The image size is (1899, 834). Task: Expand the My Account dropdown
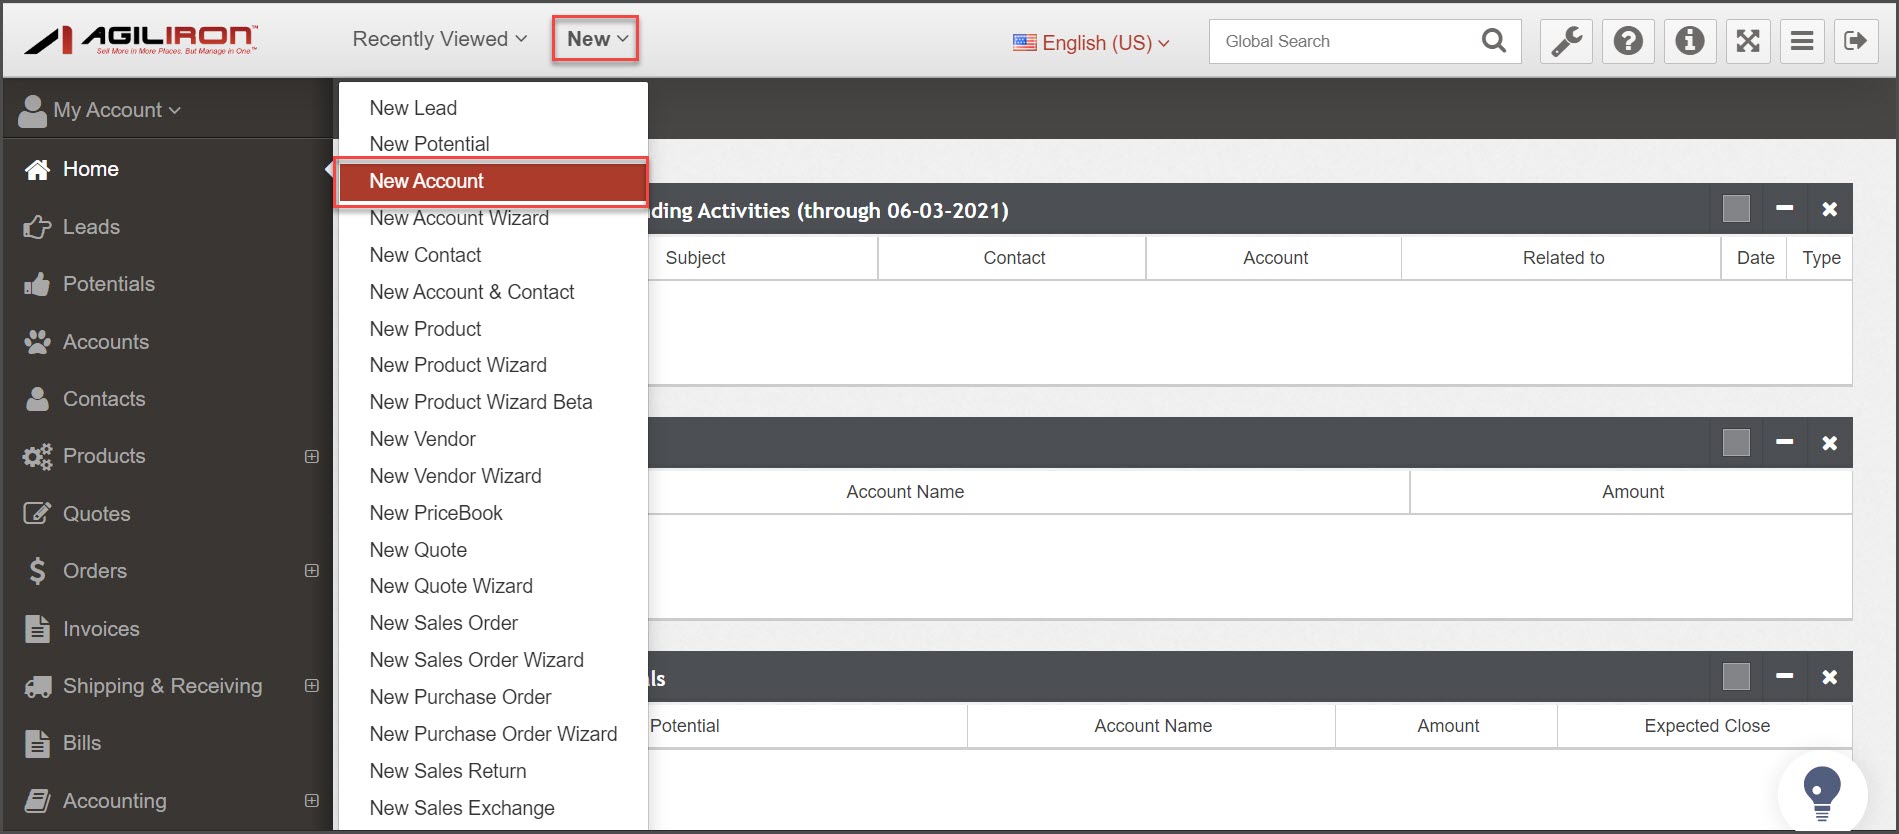click(x=117, y=110)
